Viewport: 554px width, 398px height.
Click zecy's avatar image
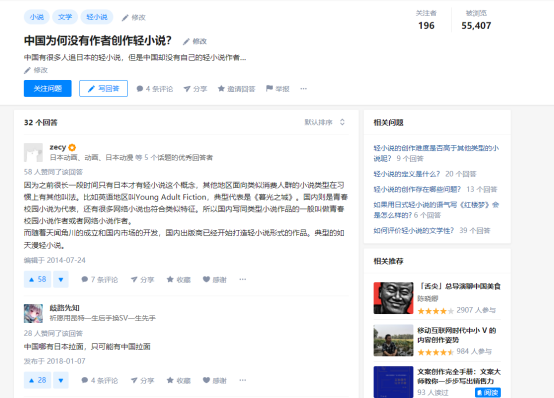[x=33, y=152]
